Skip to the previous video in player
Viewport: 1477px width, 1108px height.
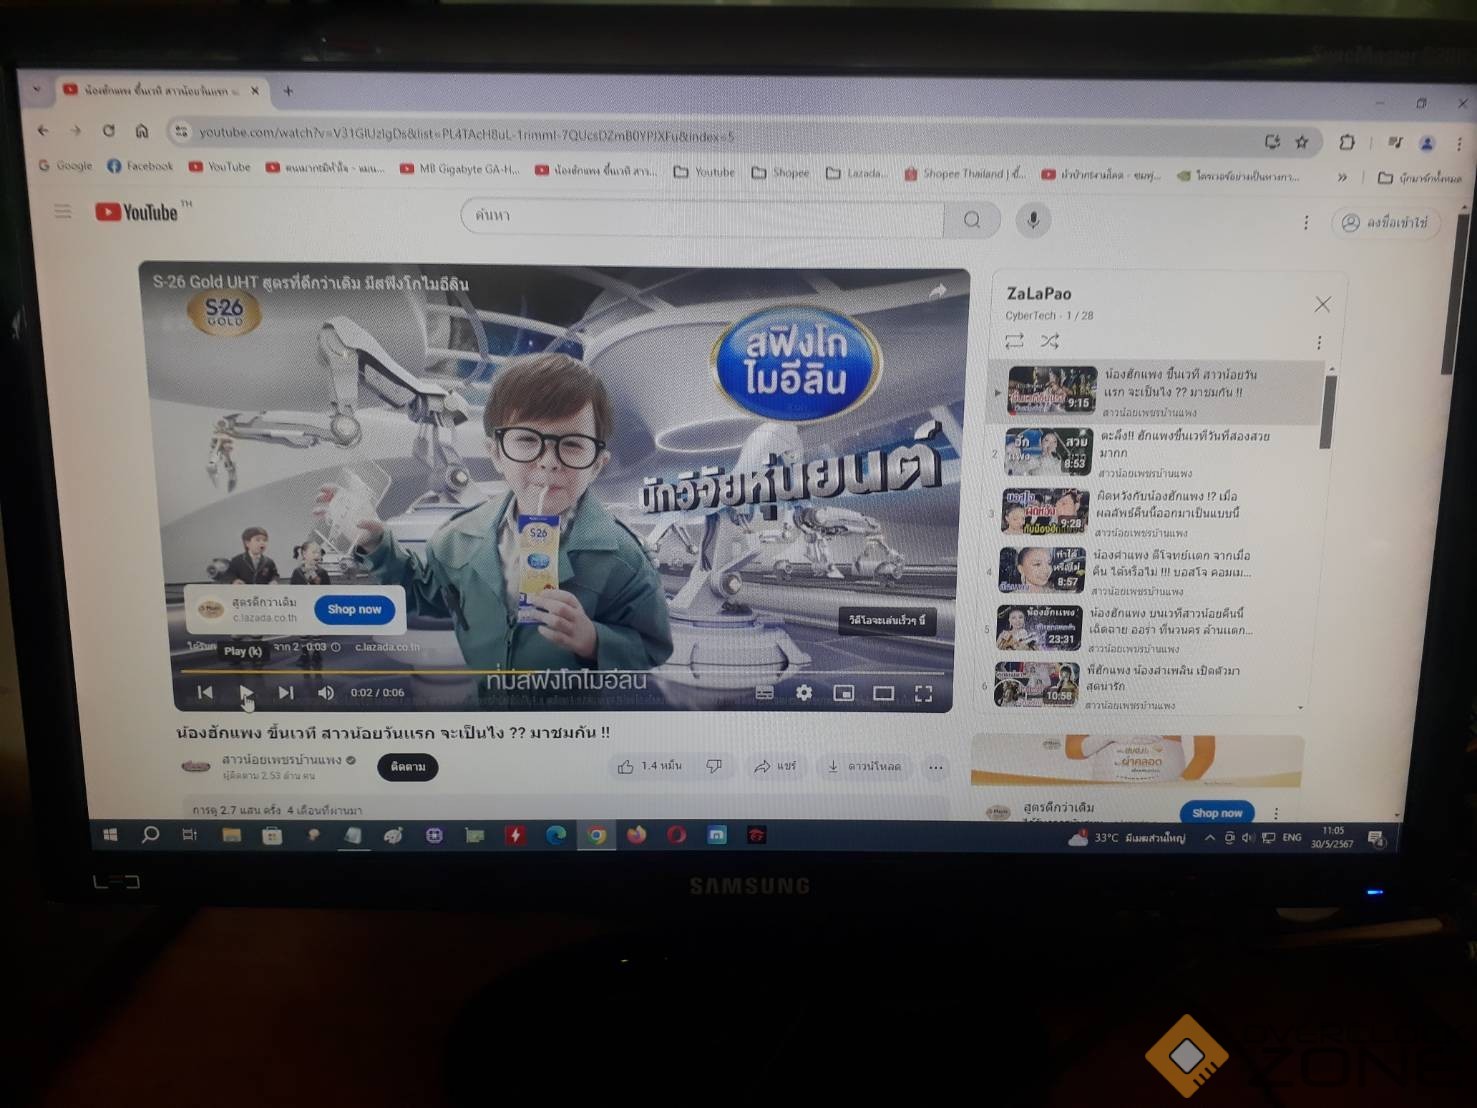[x=205, y=692]
